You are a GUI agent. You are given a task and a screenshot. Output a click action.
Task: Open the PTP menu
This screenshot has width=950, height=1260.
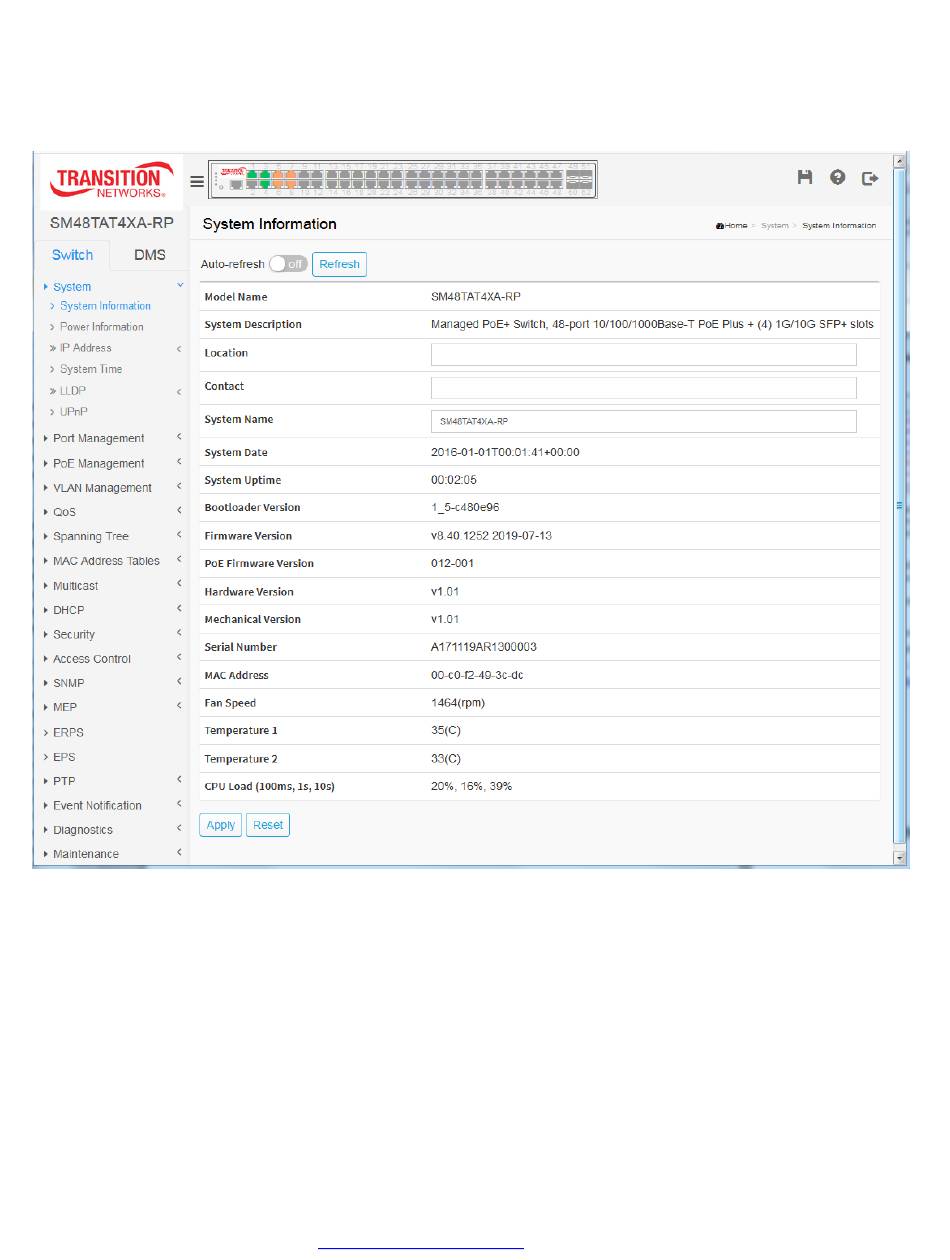(x=63, y=781)
